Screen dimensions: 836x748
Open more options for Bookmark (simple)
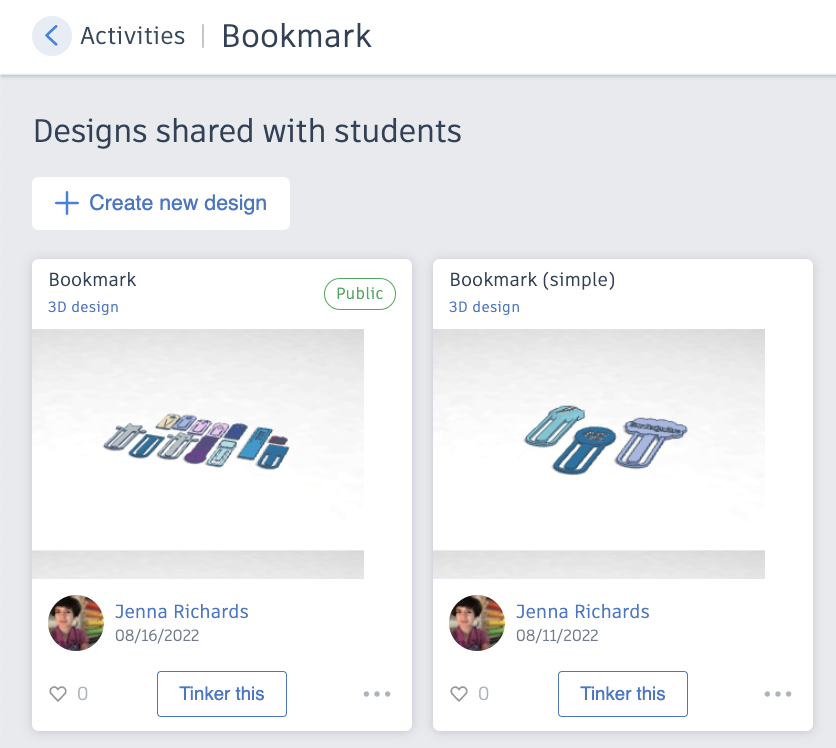(x=778, y=694)
